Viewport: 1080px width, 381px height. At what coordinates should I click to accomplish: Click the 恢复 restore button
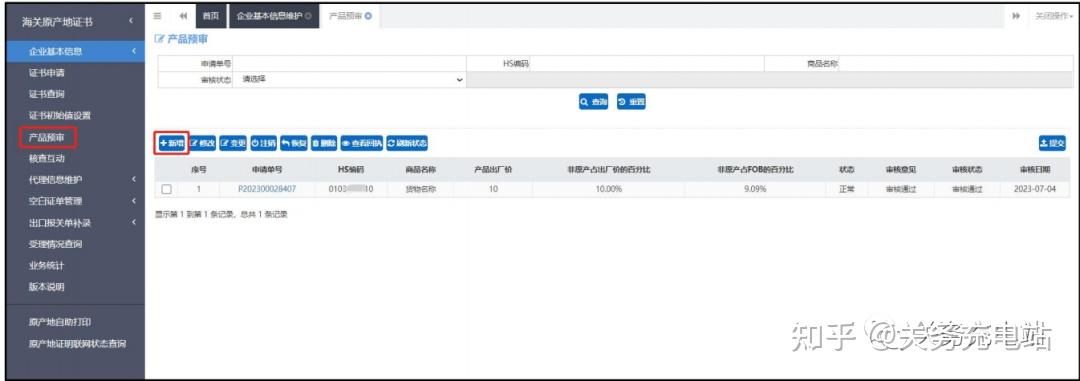(x=293, y=143)
